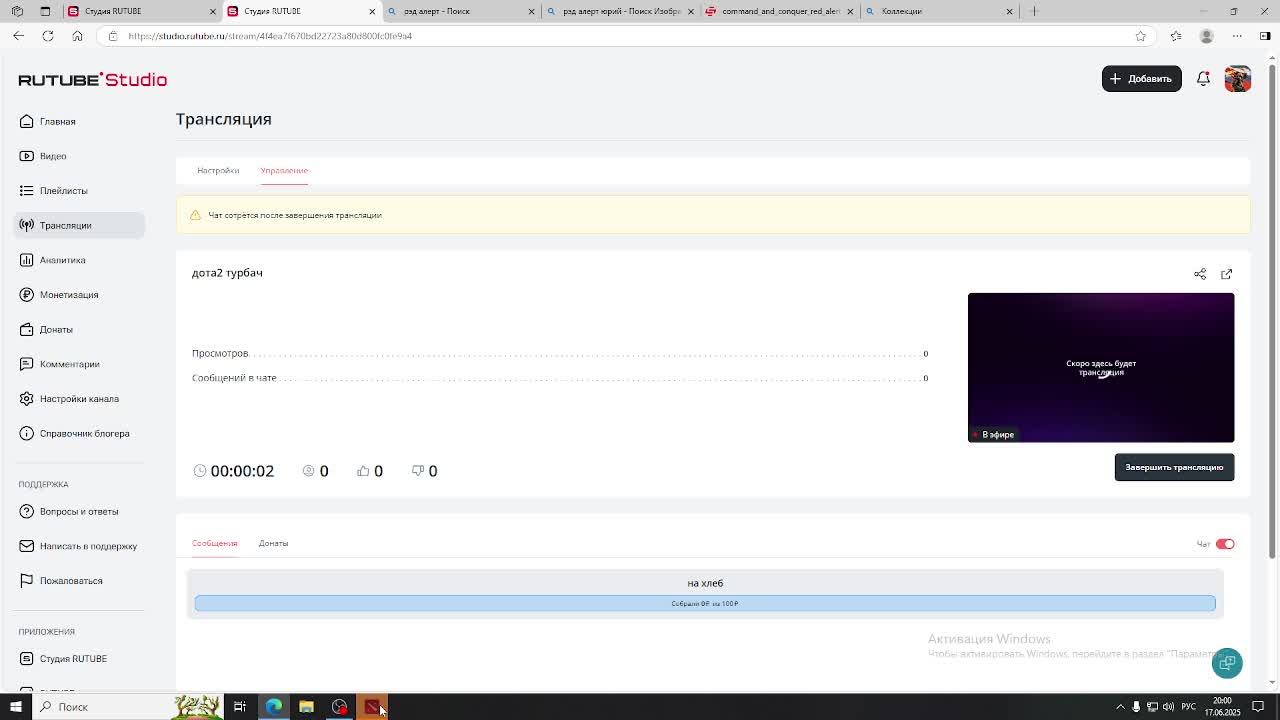1280x720 pixels.
Task: Switch to first Студия RUTUBE browser tab
Action: tap(140, 11)
